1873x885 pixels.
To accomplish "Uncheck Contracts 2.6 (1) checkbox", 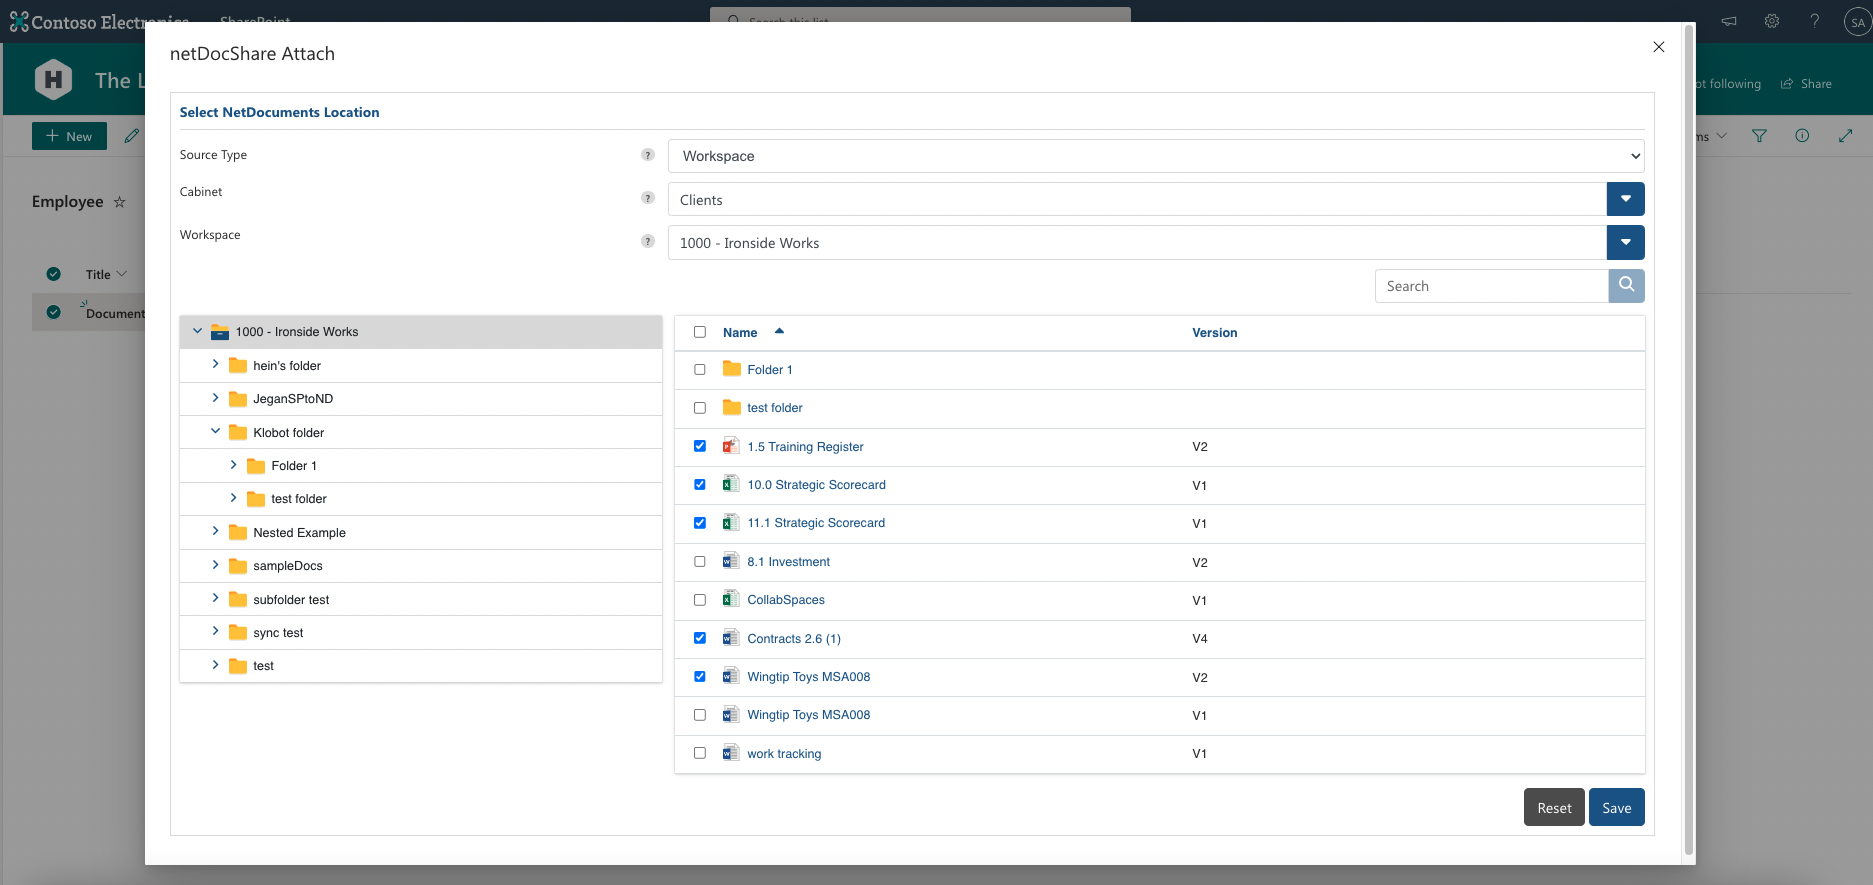I will click(700, 638).
